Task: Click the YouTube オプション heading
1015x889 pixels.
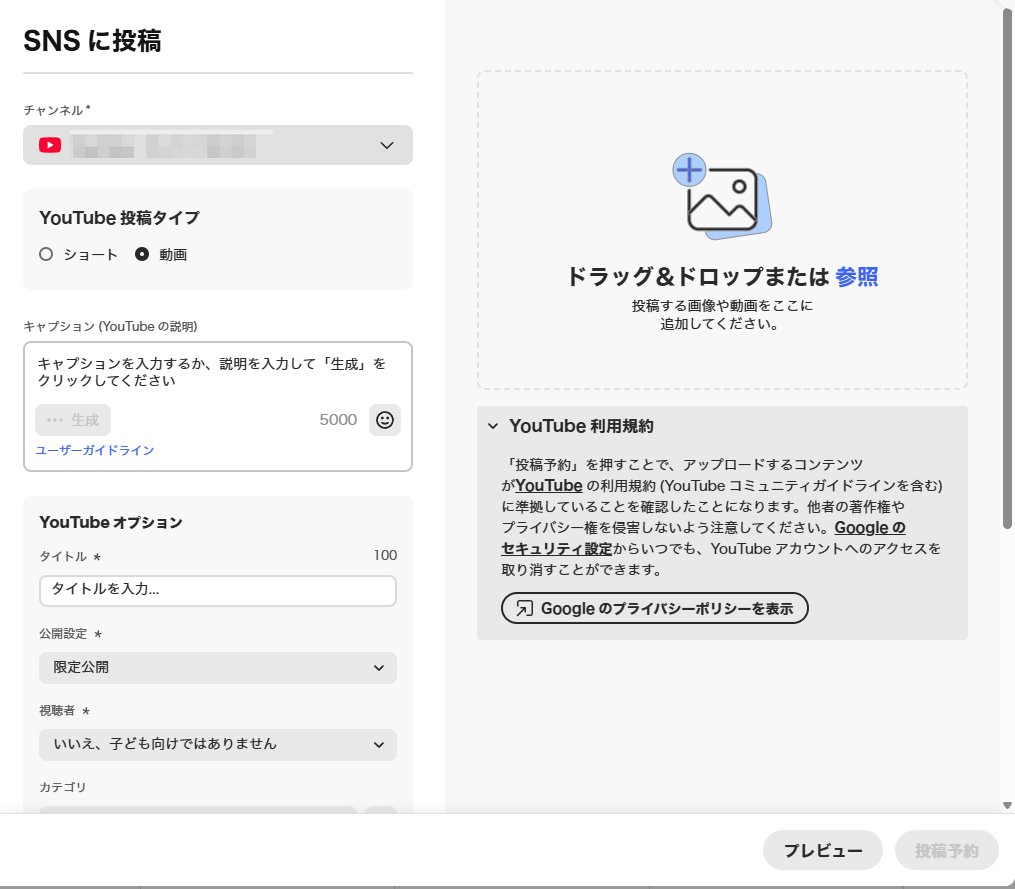Action: (111, 523)
